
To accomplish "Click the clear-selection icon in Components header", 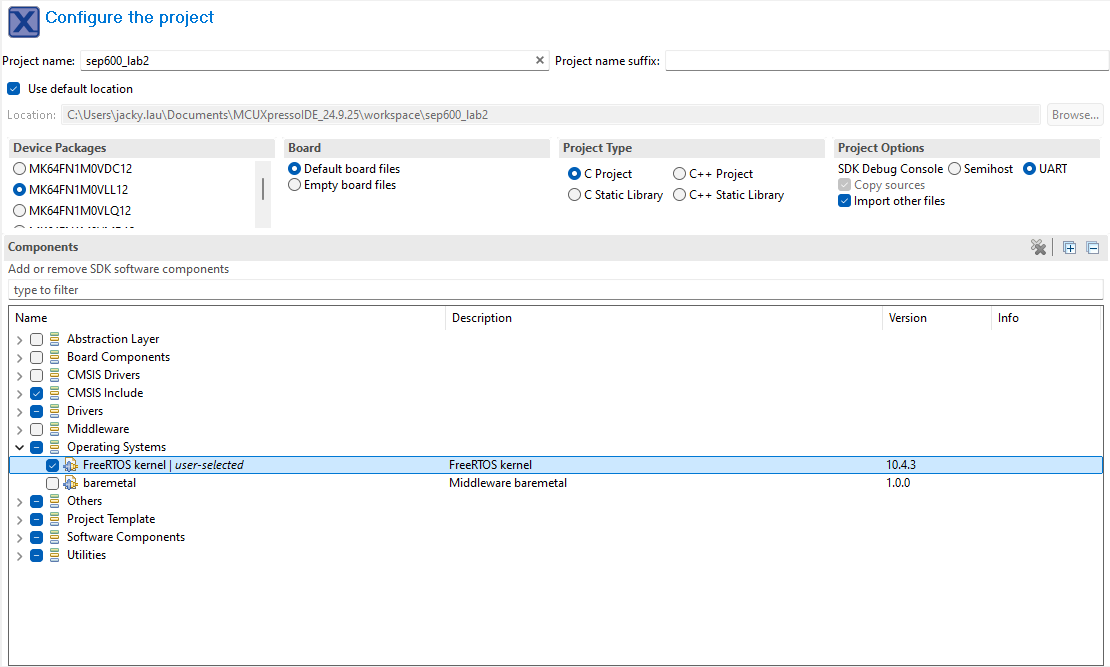I will pyautogui.click(x=1038, y=248).
